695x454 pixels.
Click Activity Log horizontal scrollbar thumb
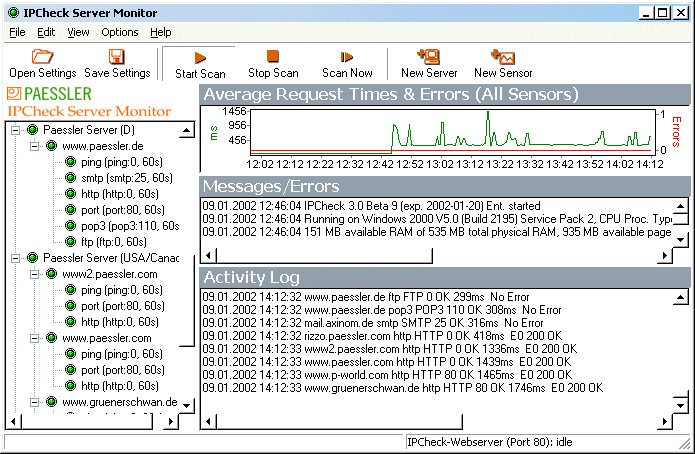coord(339,421)
